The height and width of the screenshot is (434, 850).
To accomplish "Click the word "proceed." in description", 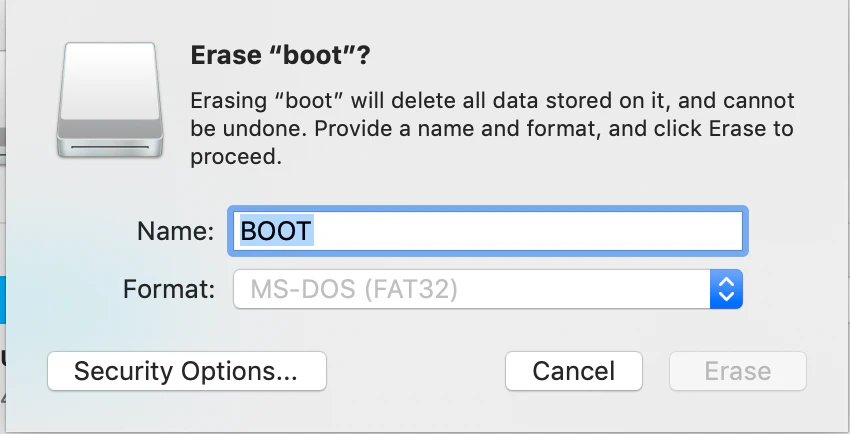I will (x=236, y=158).
